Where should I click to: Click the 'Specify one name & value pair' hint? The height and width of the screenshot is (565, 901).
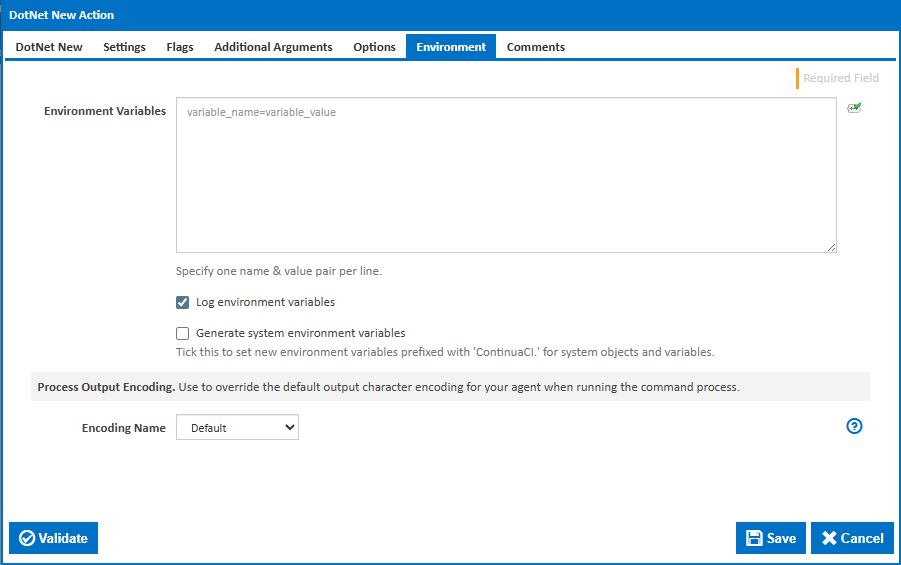tap(279, 271)
